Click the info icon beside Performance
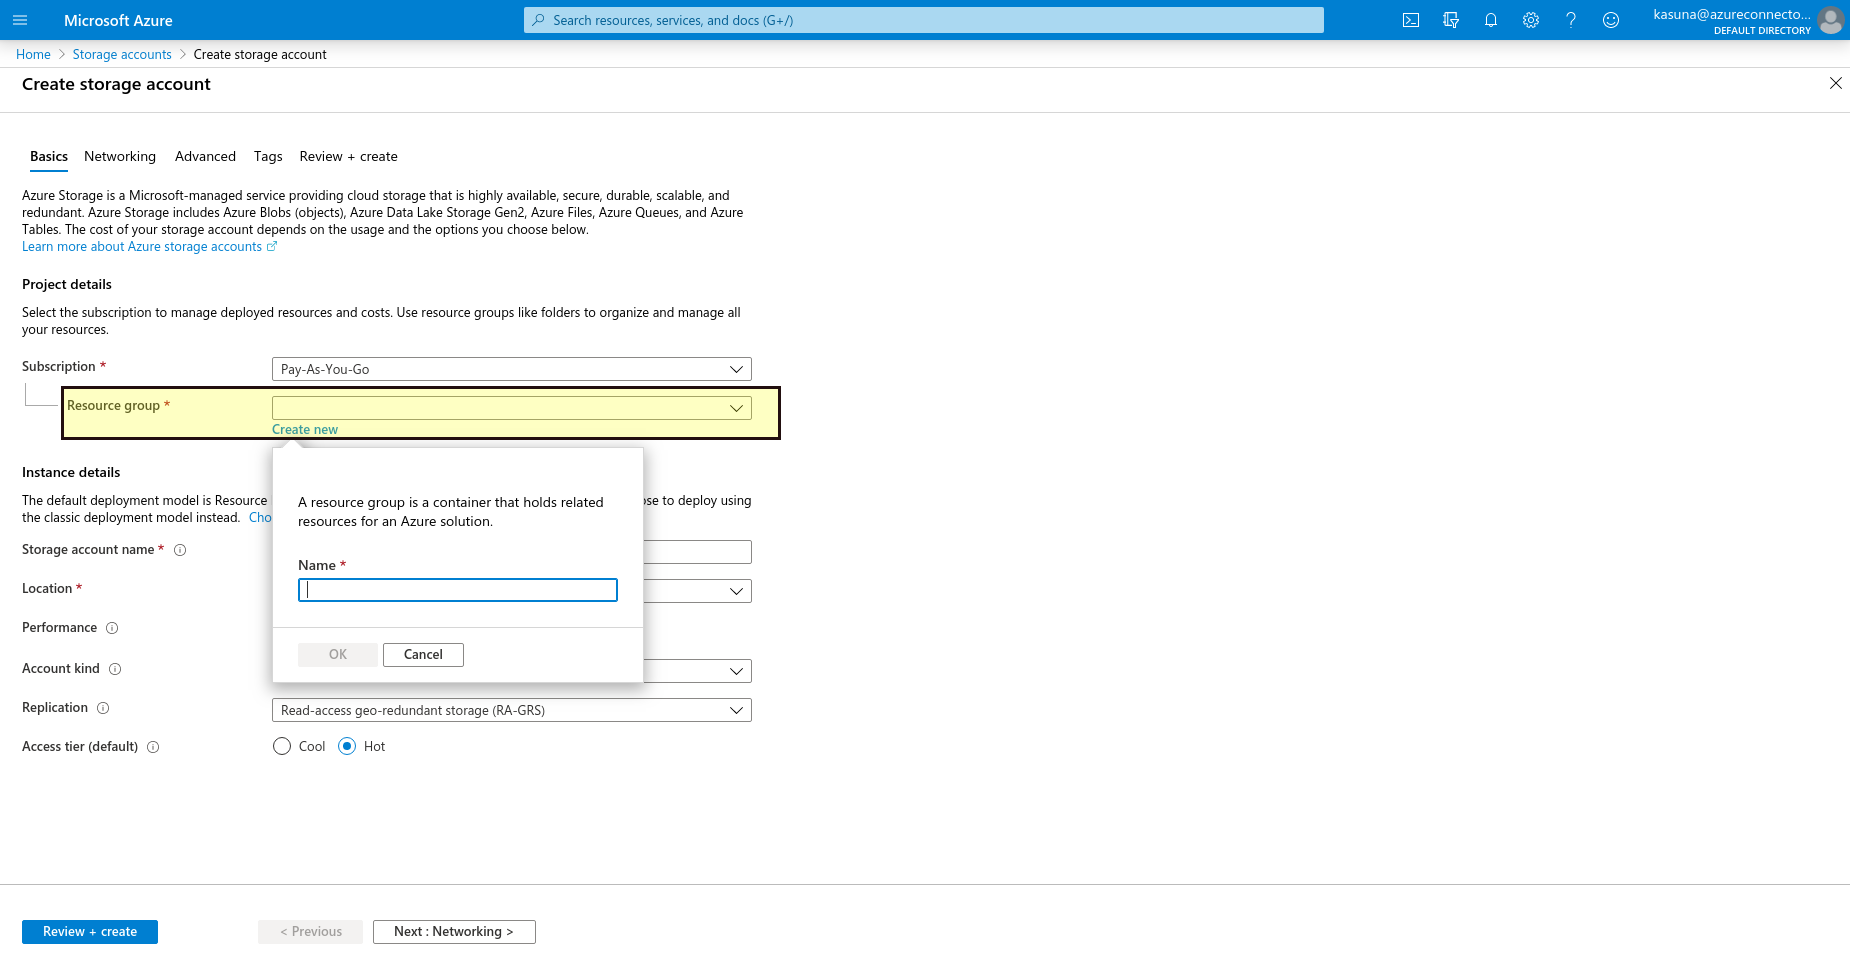Image resolution: width=1850 pixels, height=969 pixels. click(x=112, y=628)
